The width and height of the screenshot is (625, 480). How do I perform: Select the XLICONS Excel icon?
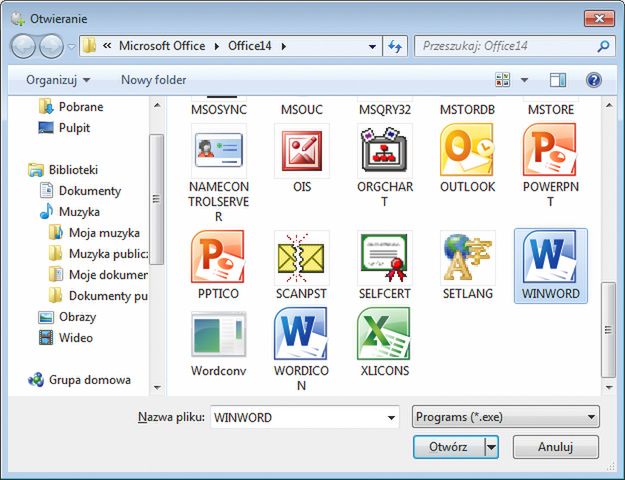[384, 334]
